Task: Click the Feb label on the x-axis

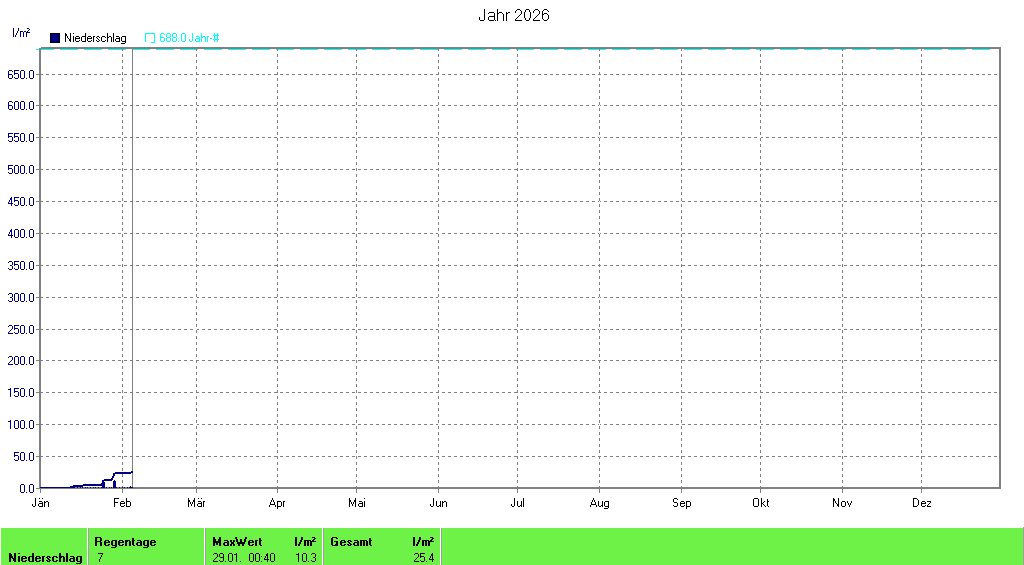Action: tap(122, 503)
